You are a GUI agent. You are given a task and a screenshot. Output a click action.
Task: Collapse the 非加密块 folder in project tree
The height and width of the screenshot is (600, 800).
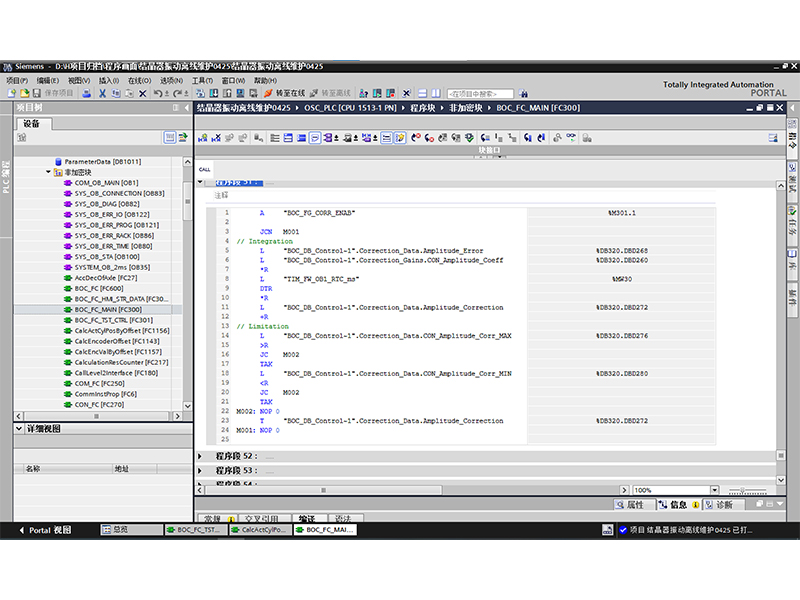click(x=48, y=172)
